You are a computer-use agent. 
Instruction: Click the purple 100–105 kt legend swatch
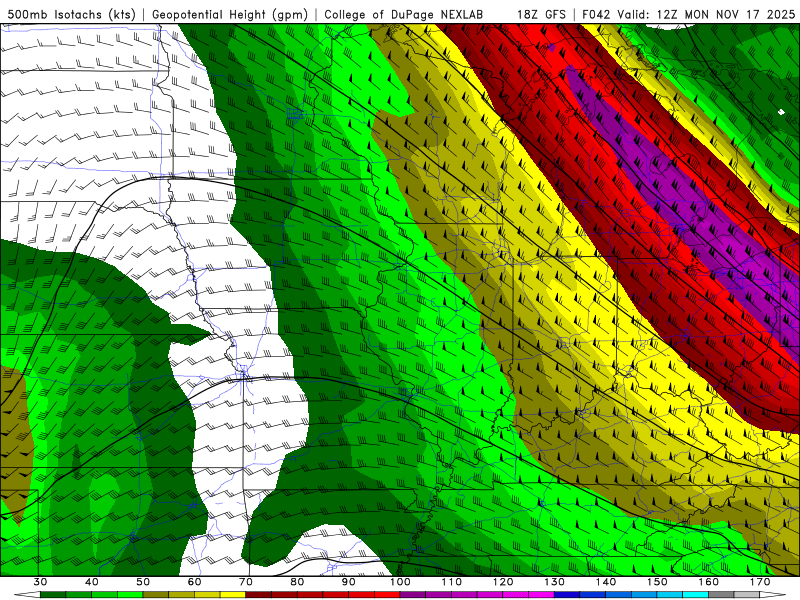413,595
